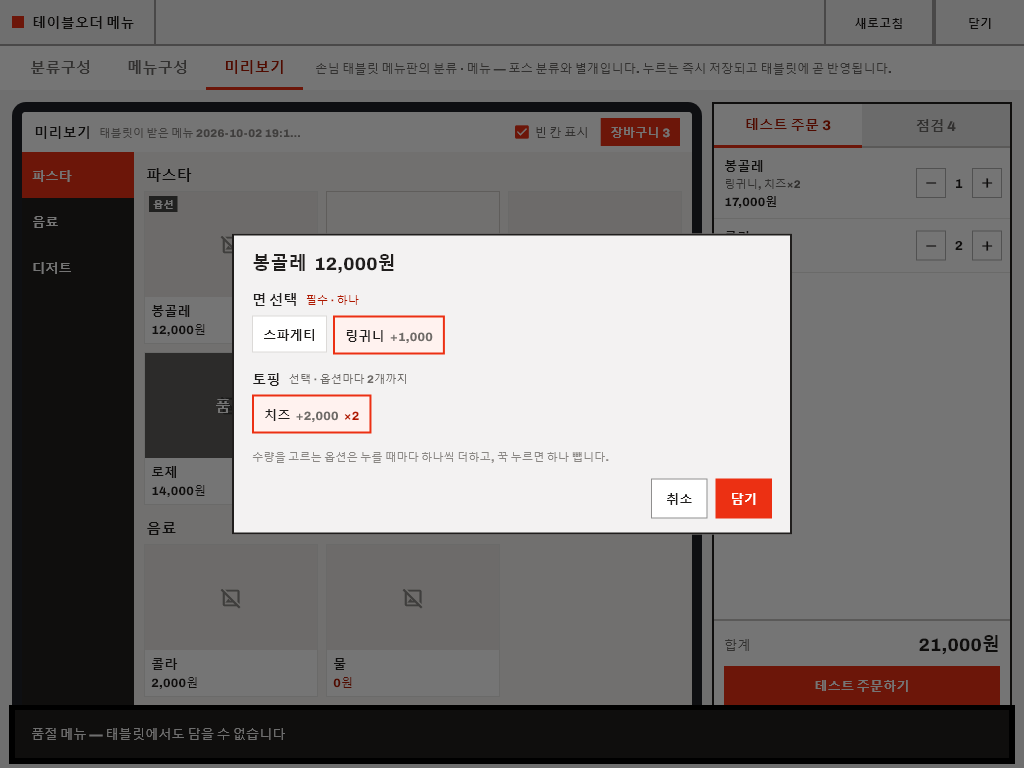Select the 디저트 category in sidebar

(78, 267)
